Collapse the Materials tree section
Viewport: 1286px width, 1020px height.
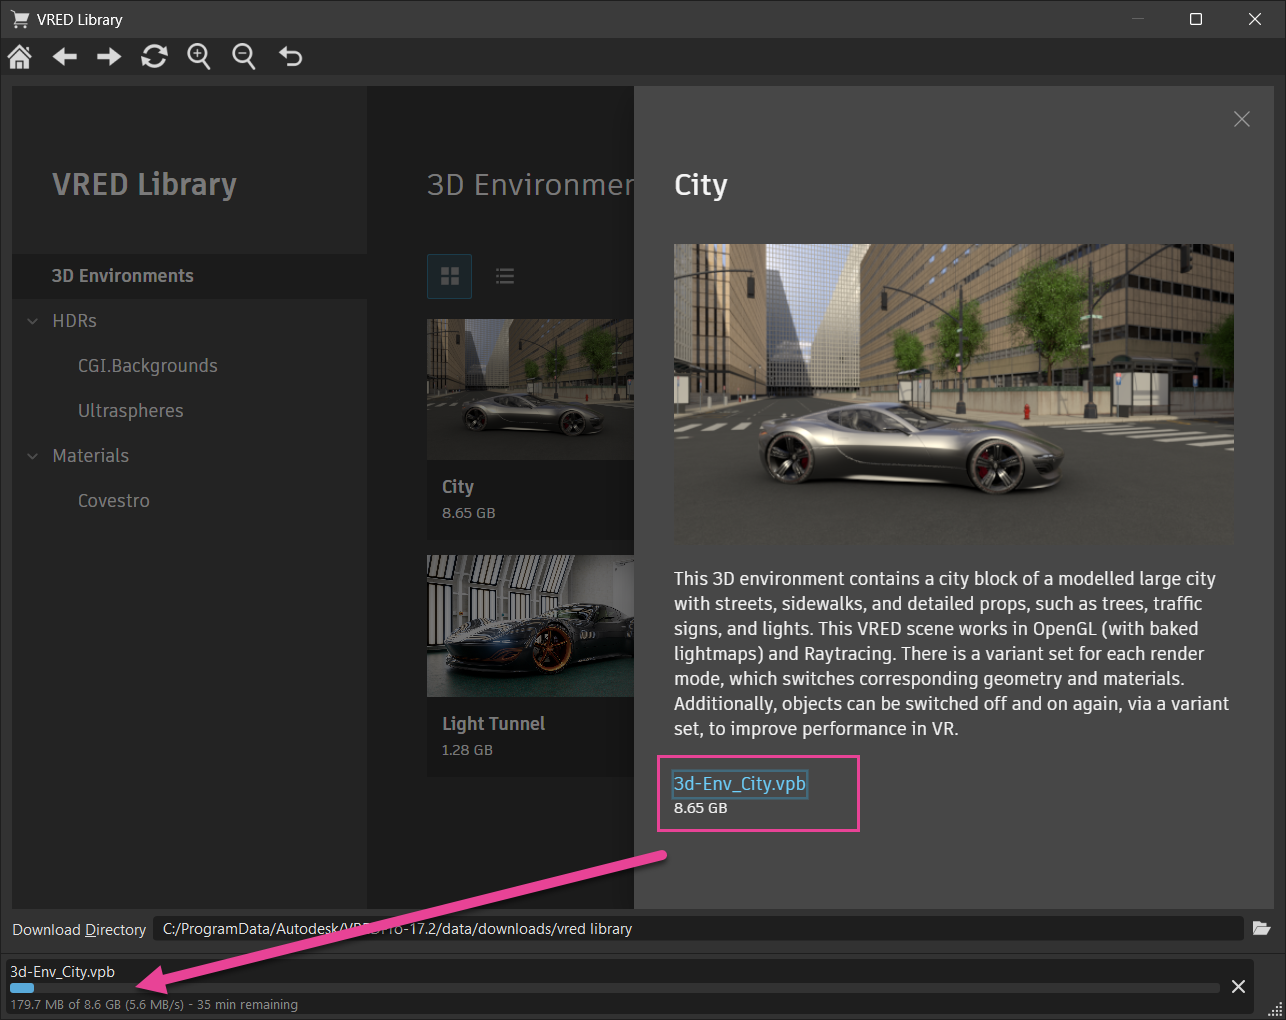point(33,456)
